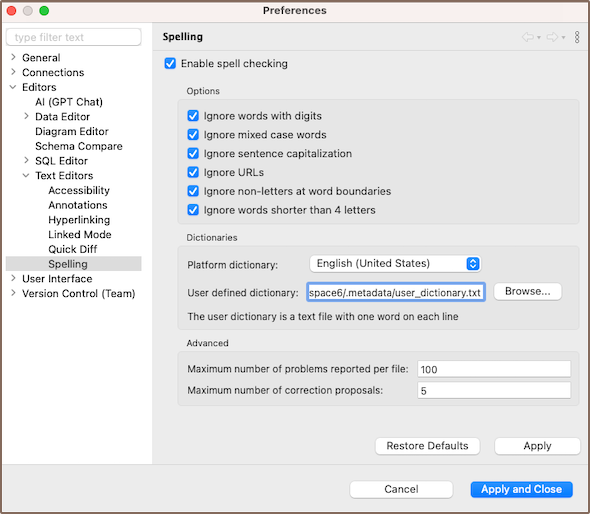Uncheck Ignore mixed case words
Viewport: 590px width, 514px height.
193,134
